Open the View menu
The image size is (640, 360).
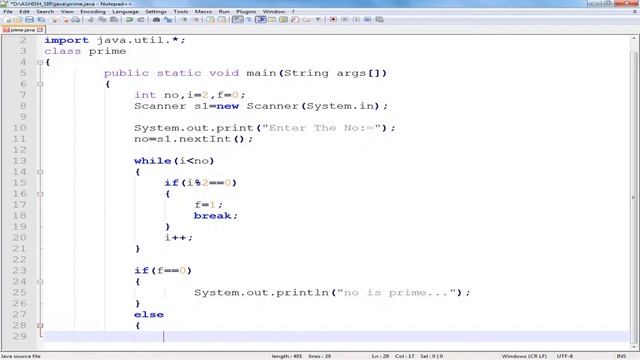click(67, 11)
